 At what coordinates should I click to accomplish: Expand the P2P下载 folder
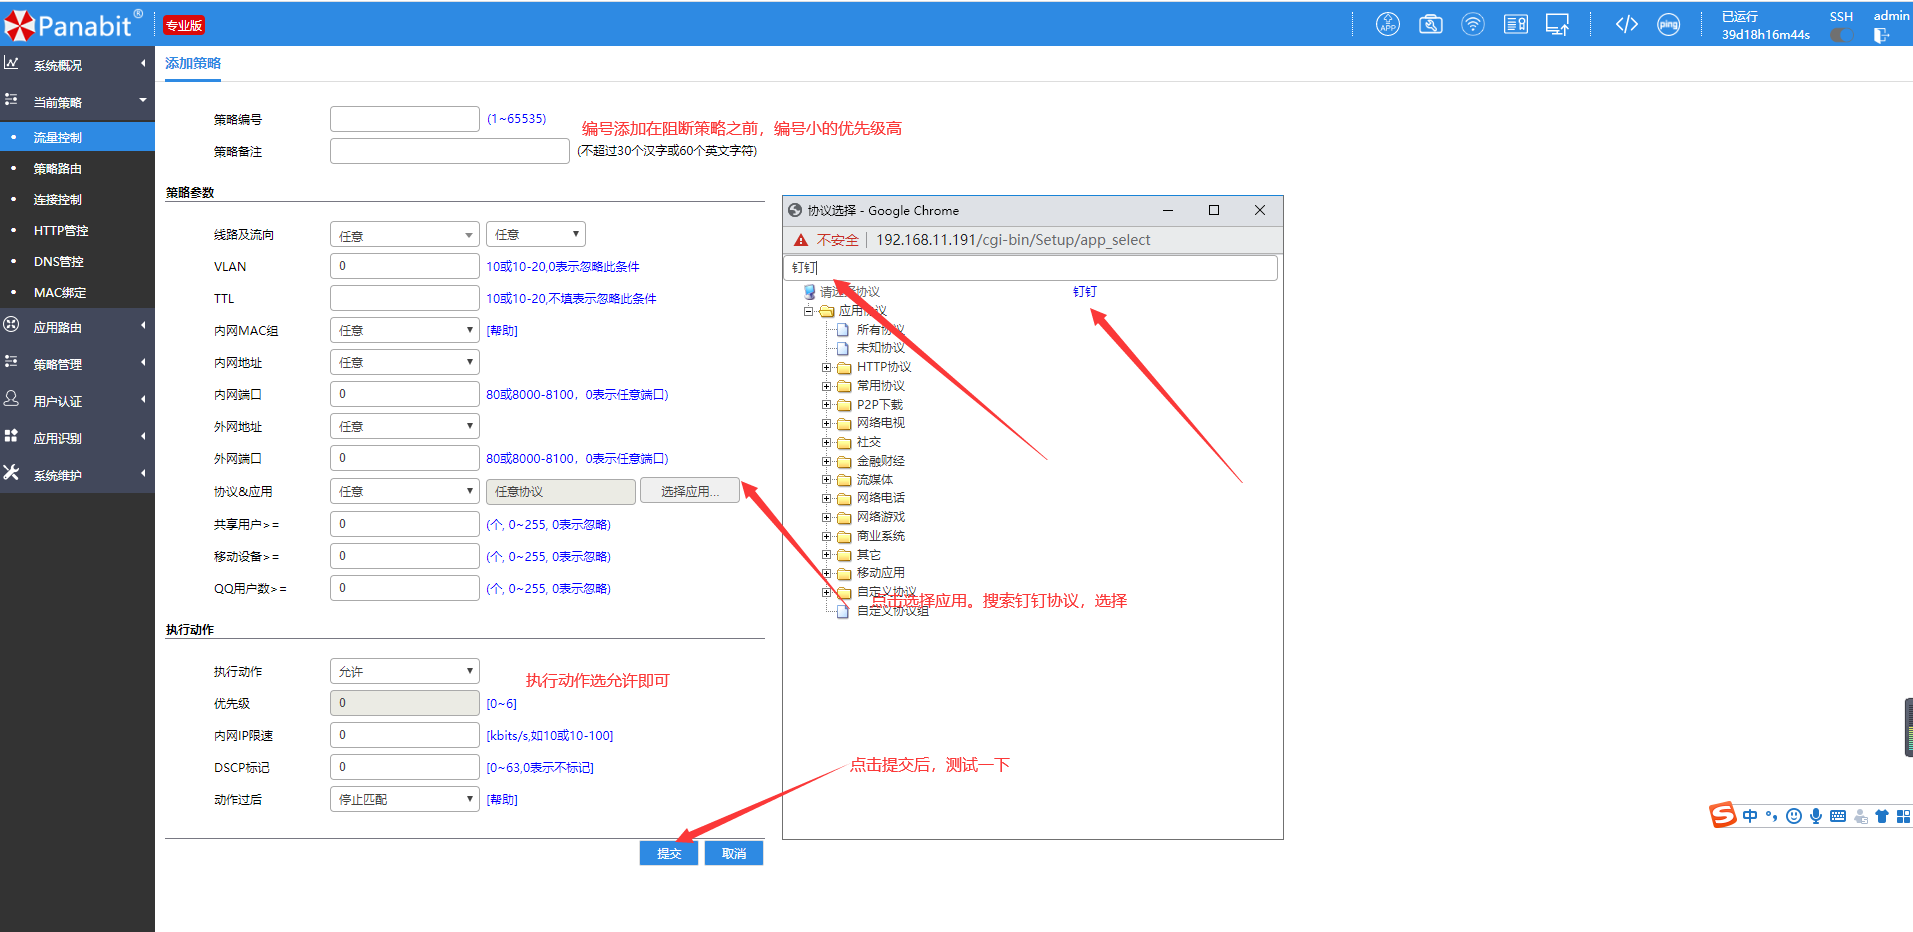(827, 405)
